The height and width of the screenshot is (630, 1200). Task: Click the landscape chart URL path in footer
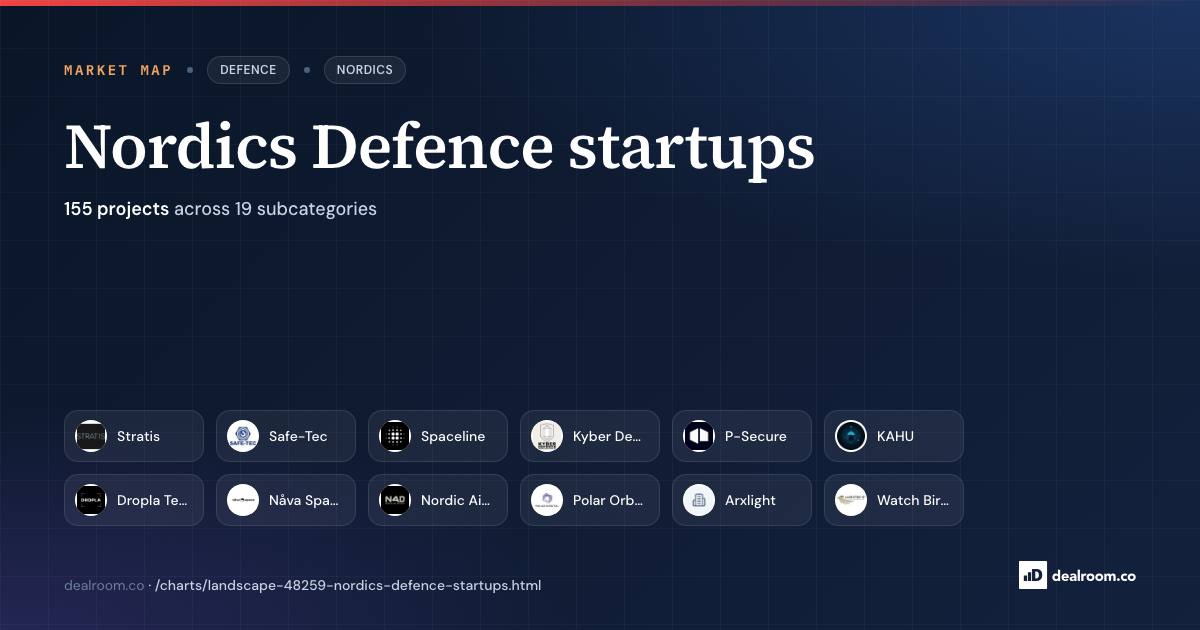pyautogui.click(x=348, y=585)
